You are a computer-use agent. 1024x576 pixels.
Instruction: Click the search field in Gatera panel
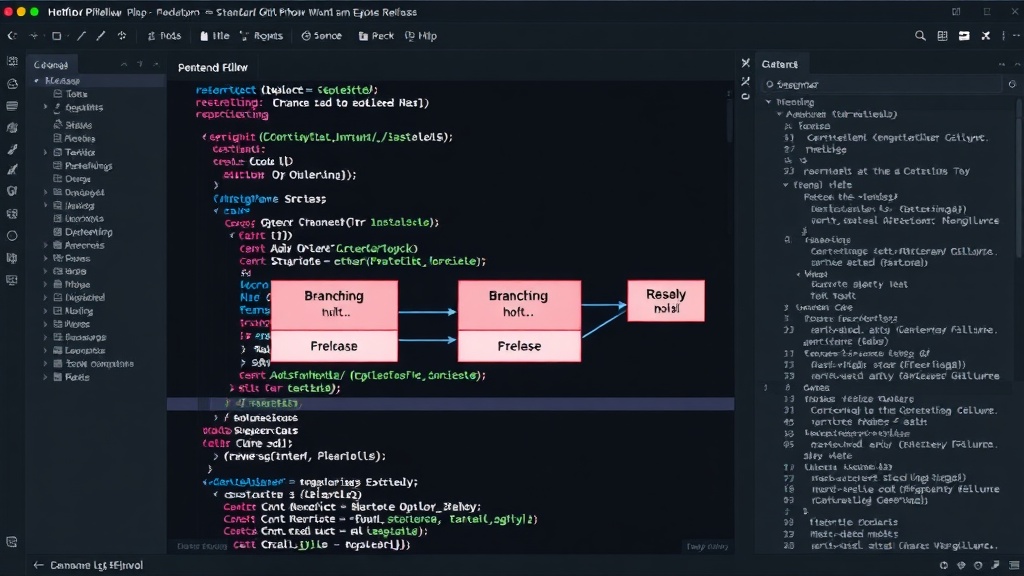pyautogui.click(x=882, y=84)
